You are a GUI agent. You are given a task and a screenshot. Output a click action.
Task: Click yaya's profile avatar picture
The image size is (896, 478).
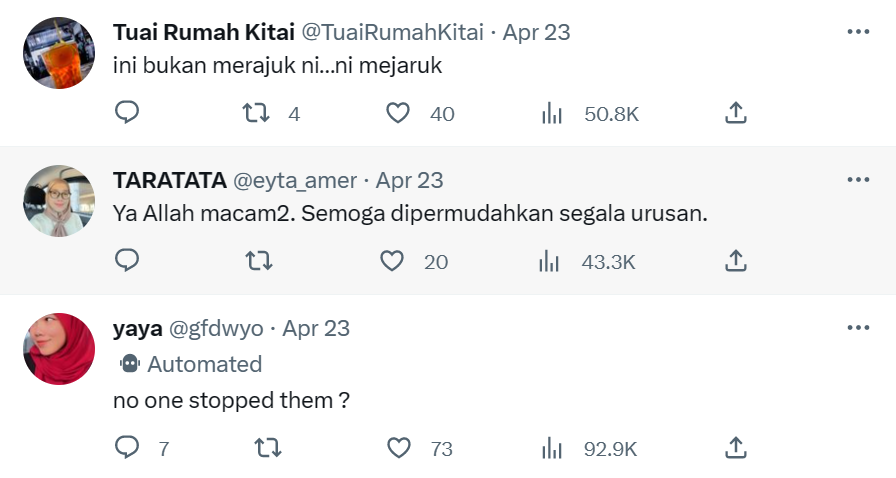[58, 349]
